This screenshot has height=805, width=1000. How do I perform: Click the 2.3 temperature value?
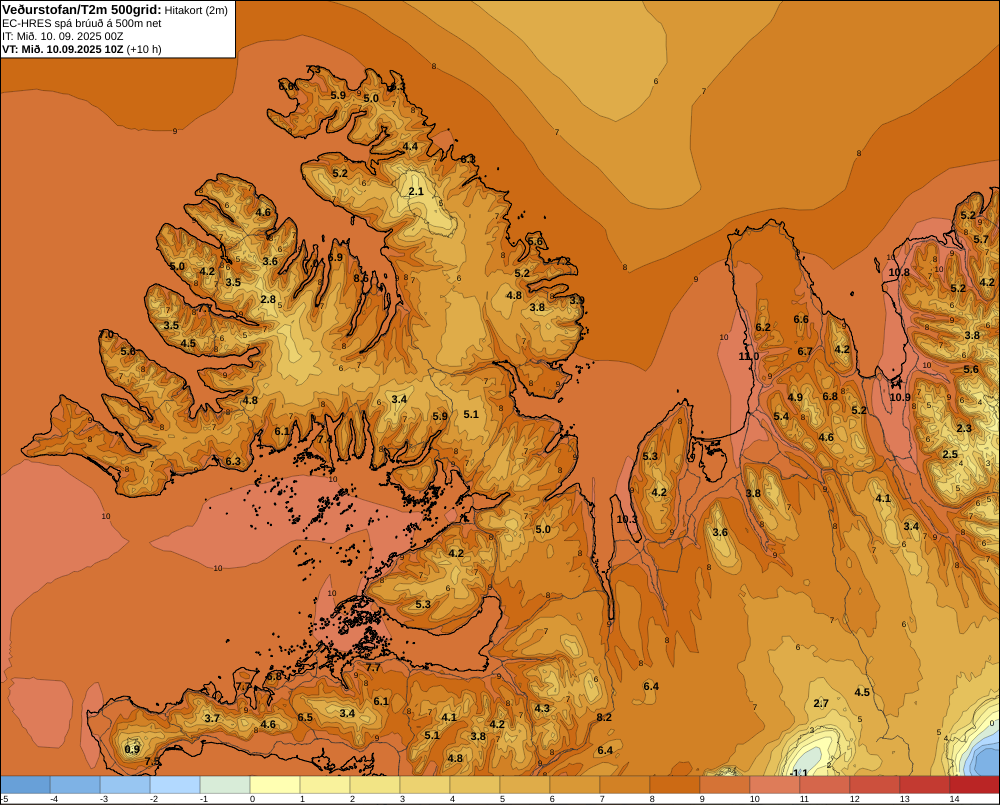pyautogui.click(x=964, y=428)
